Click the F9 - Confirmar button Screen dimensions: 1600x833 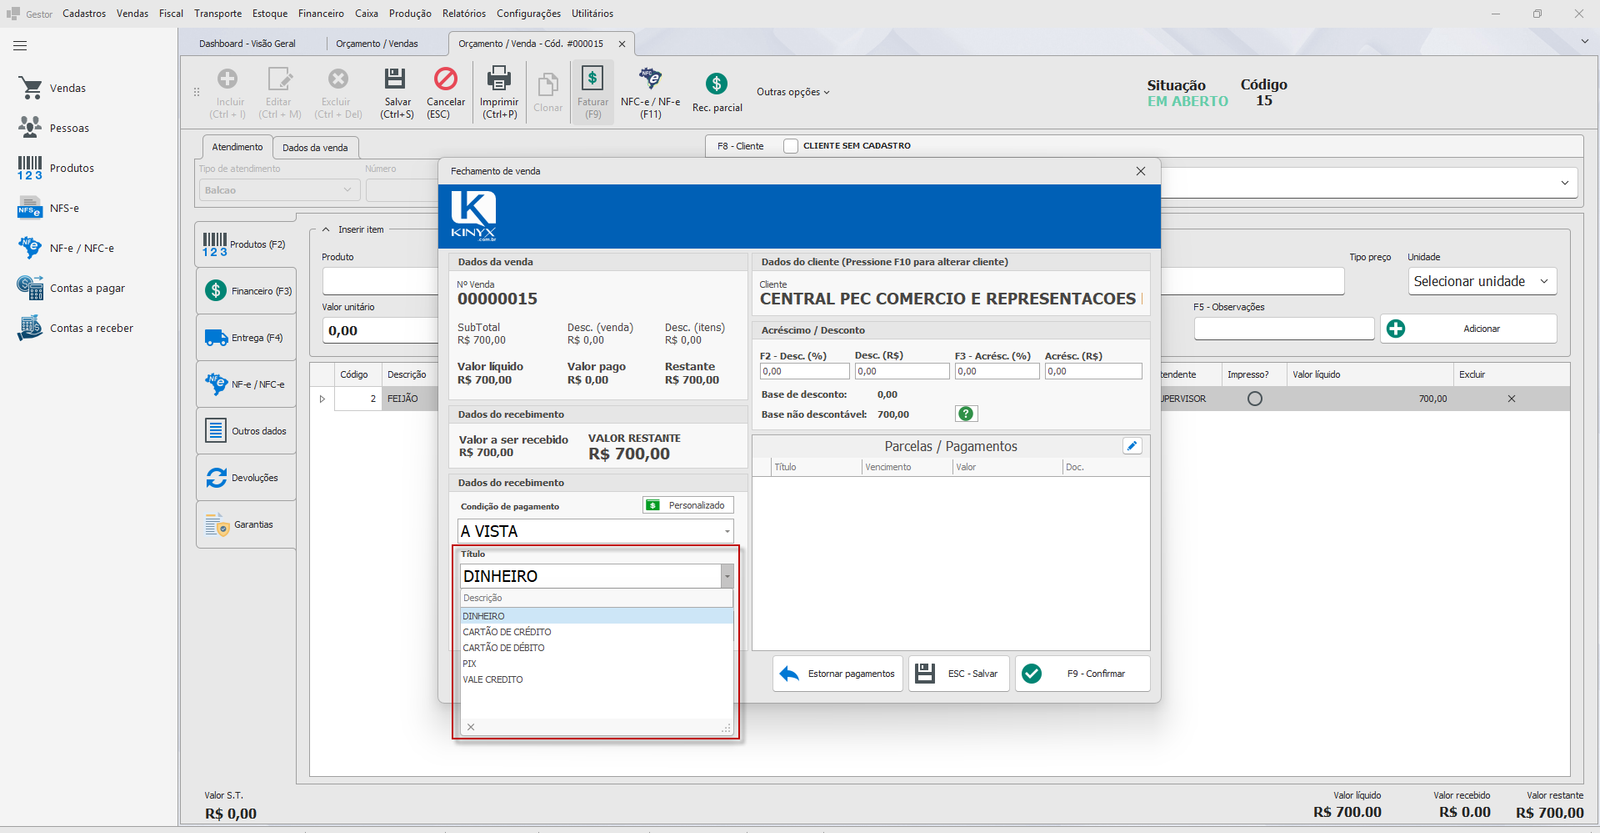(x=1082, y=674)
